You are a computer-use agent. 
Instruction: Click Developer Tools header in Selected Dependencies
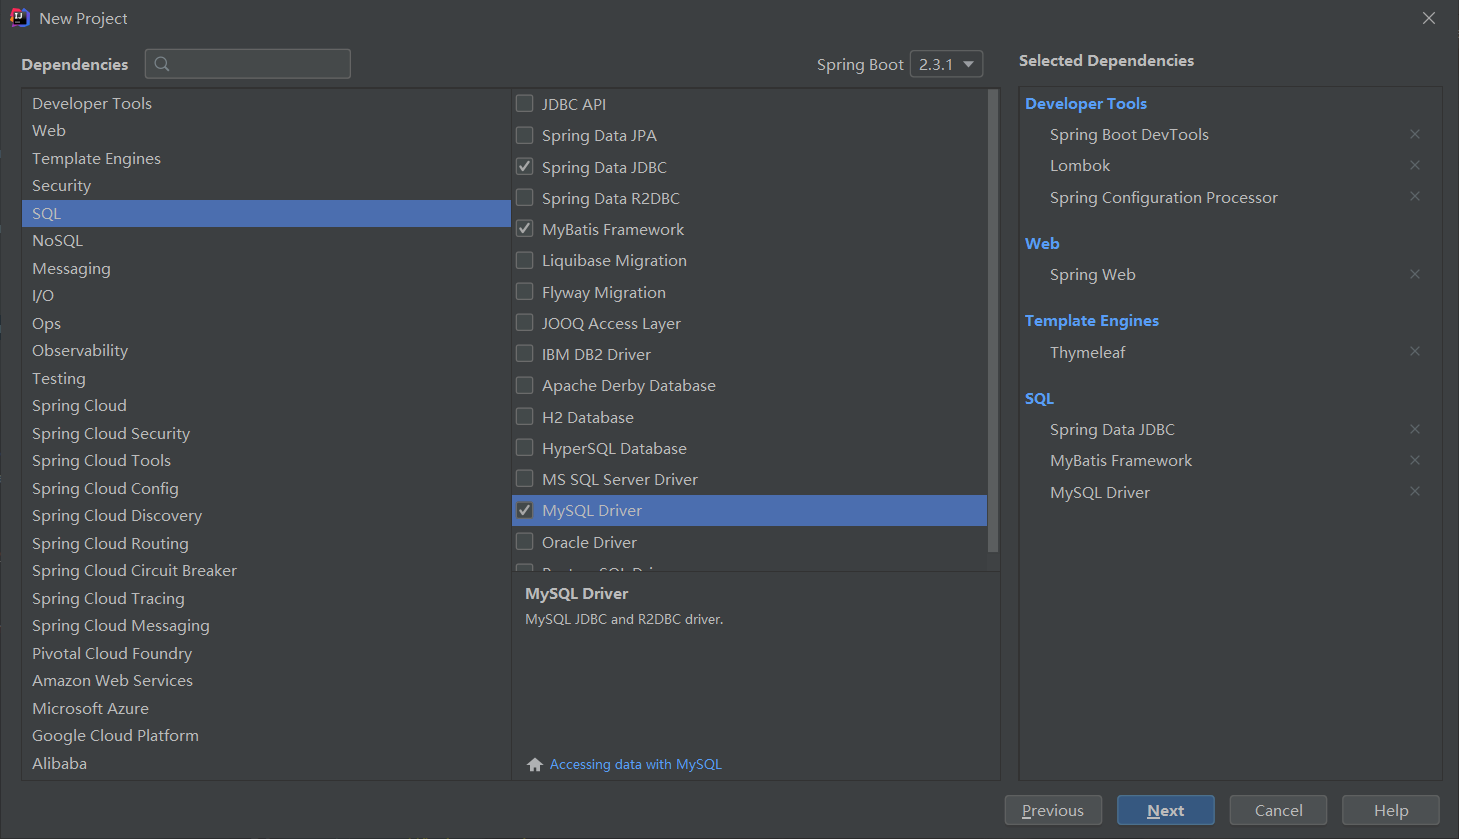pos(1086,103)
